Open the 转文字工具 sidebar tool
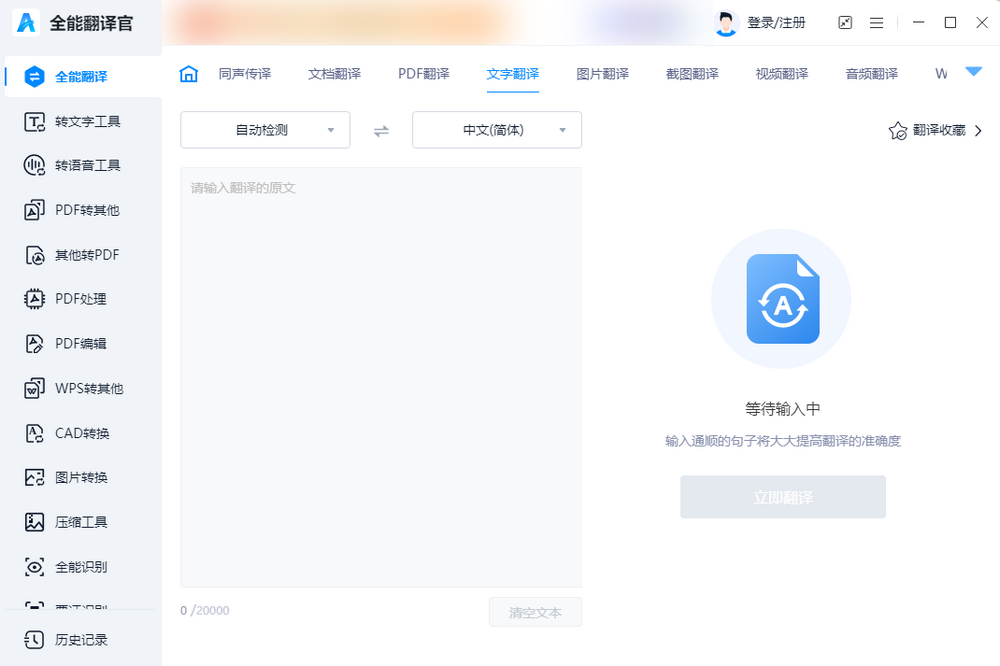Viewport: 1000px width, 666px height. pyautogui.click(x=80, y=121)
